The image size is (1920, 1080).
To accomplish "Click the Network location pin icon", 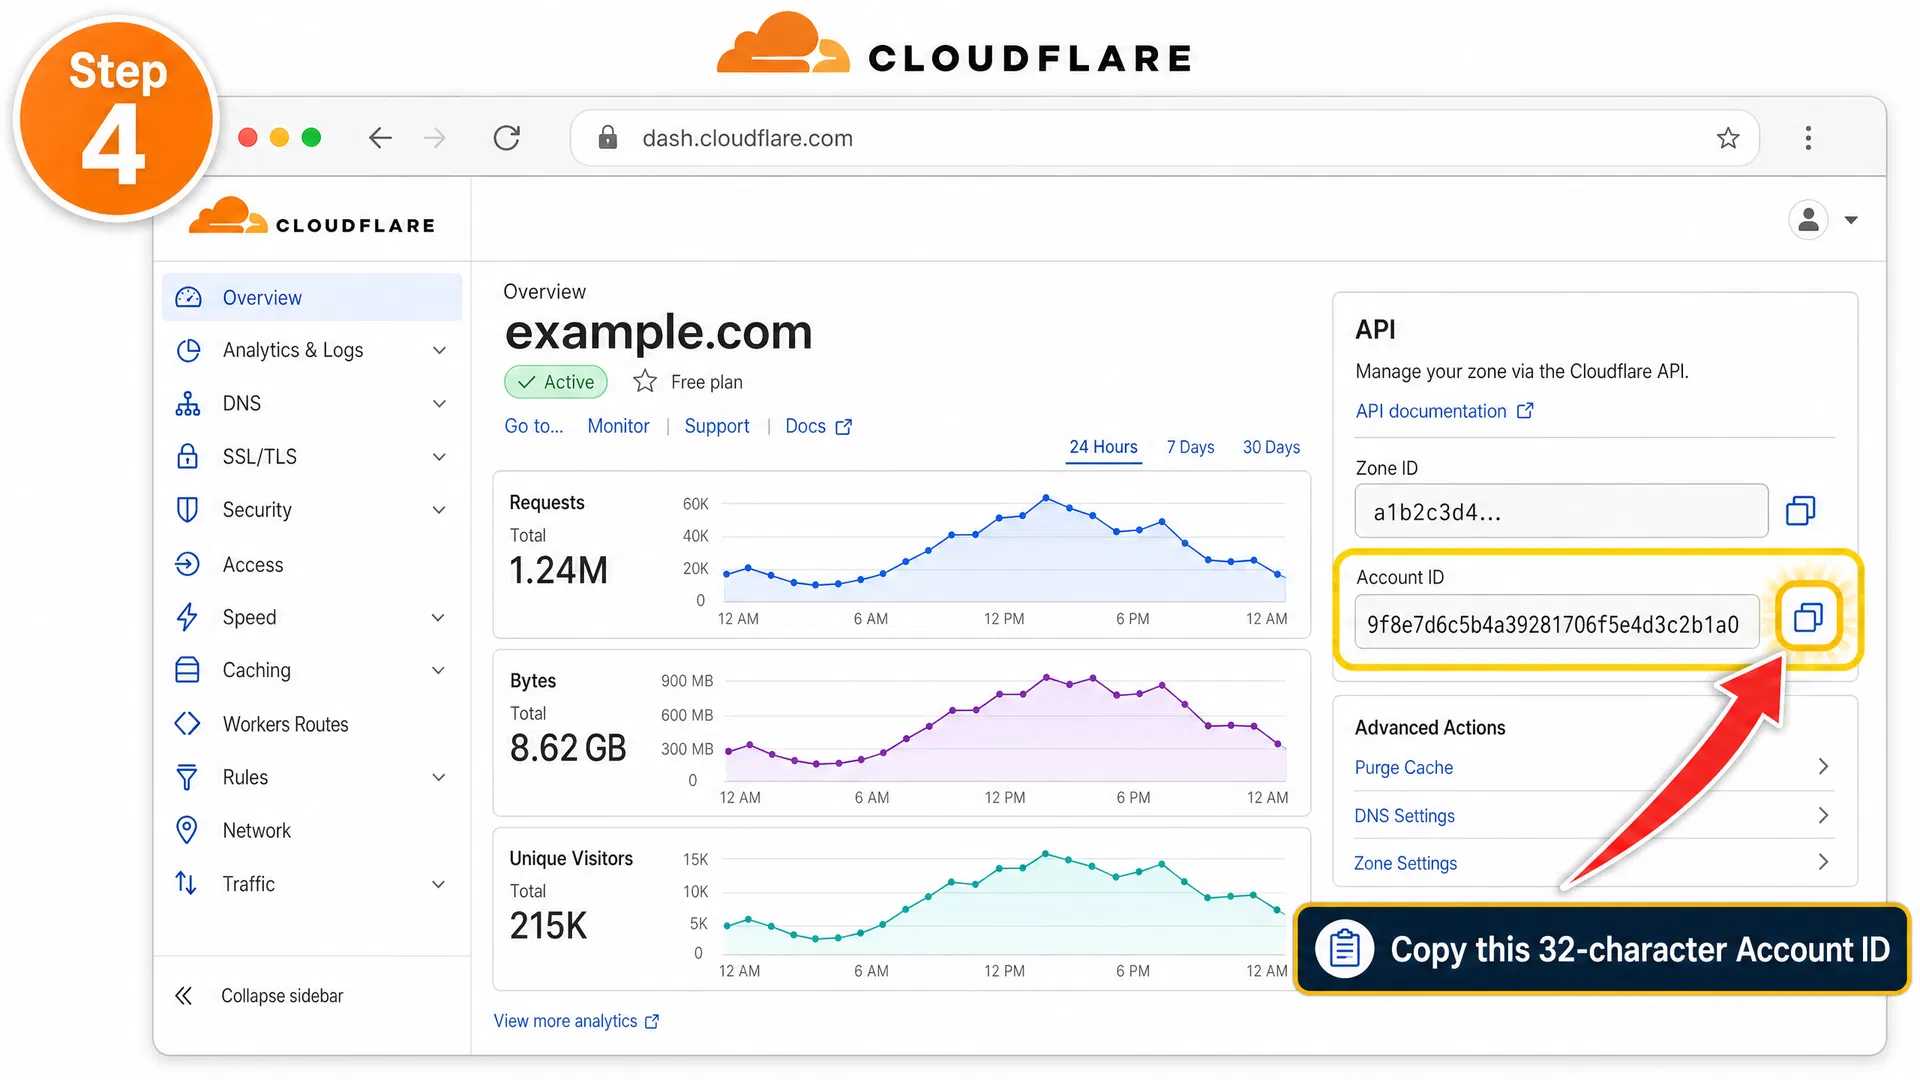I will point(186,830).
